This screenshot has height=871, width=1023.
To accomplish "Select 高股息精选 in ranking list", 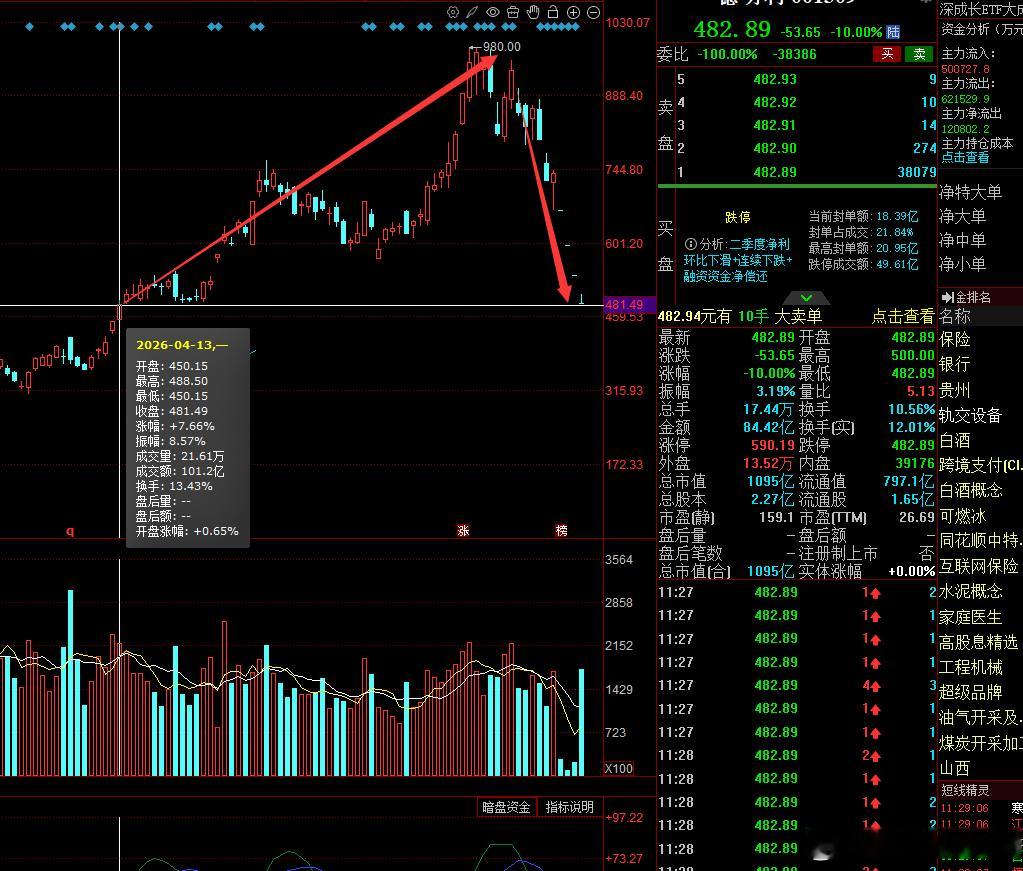I will [978, 643].
